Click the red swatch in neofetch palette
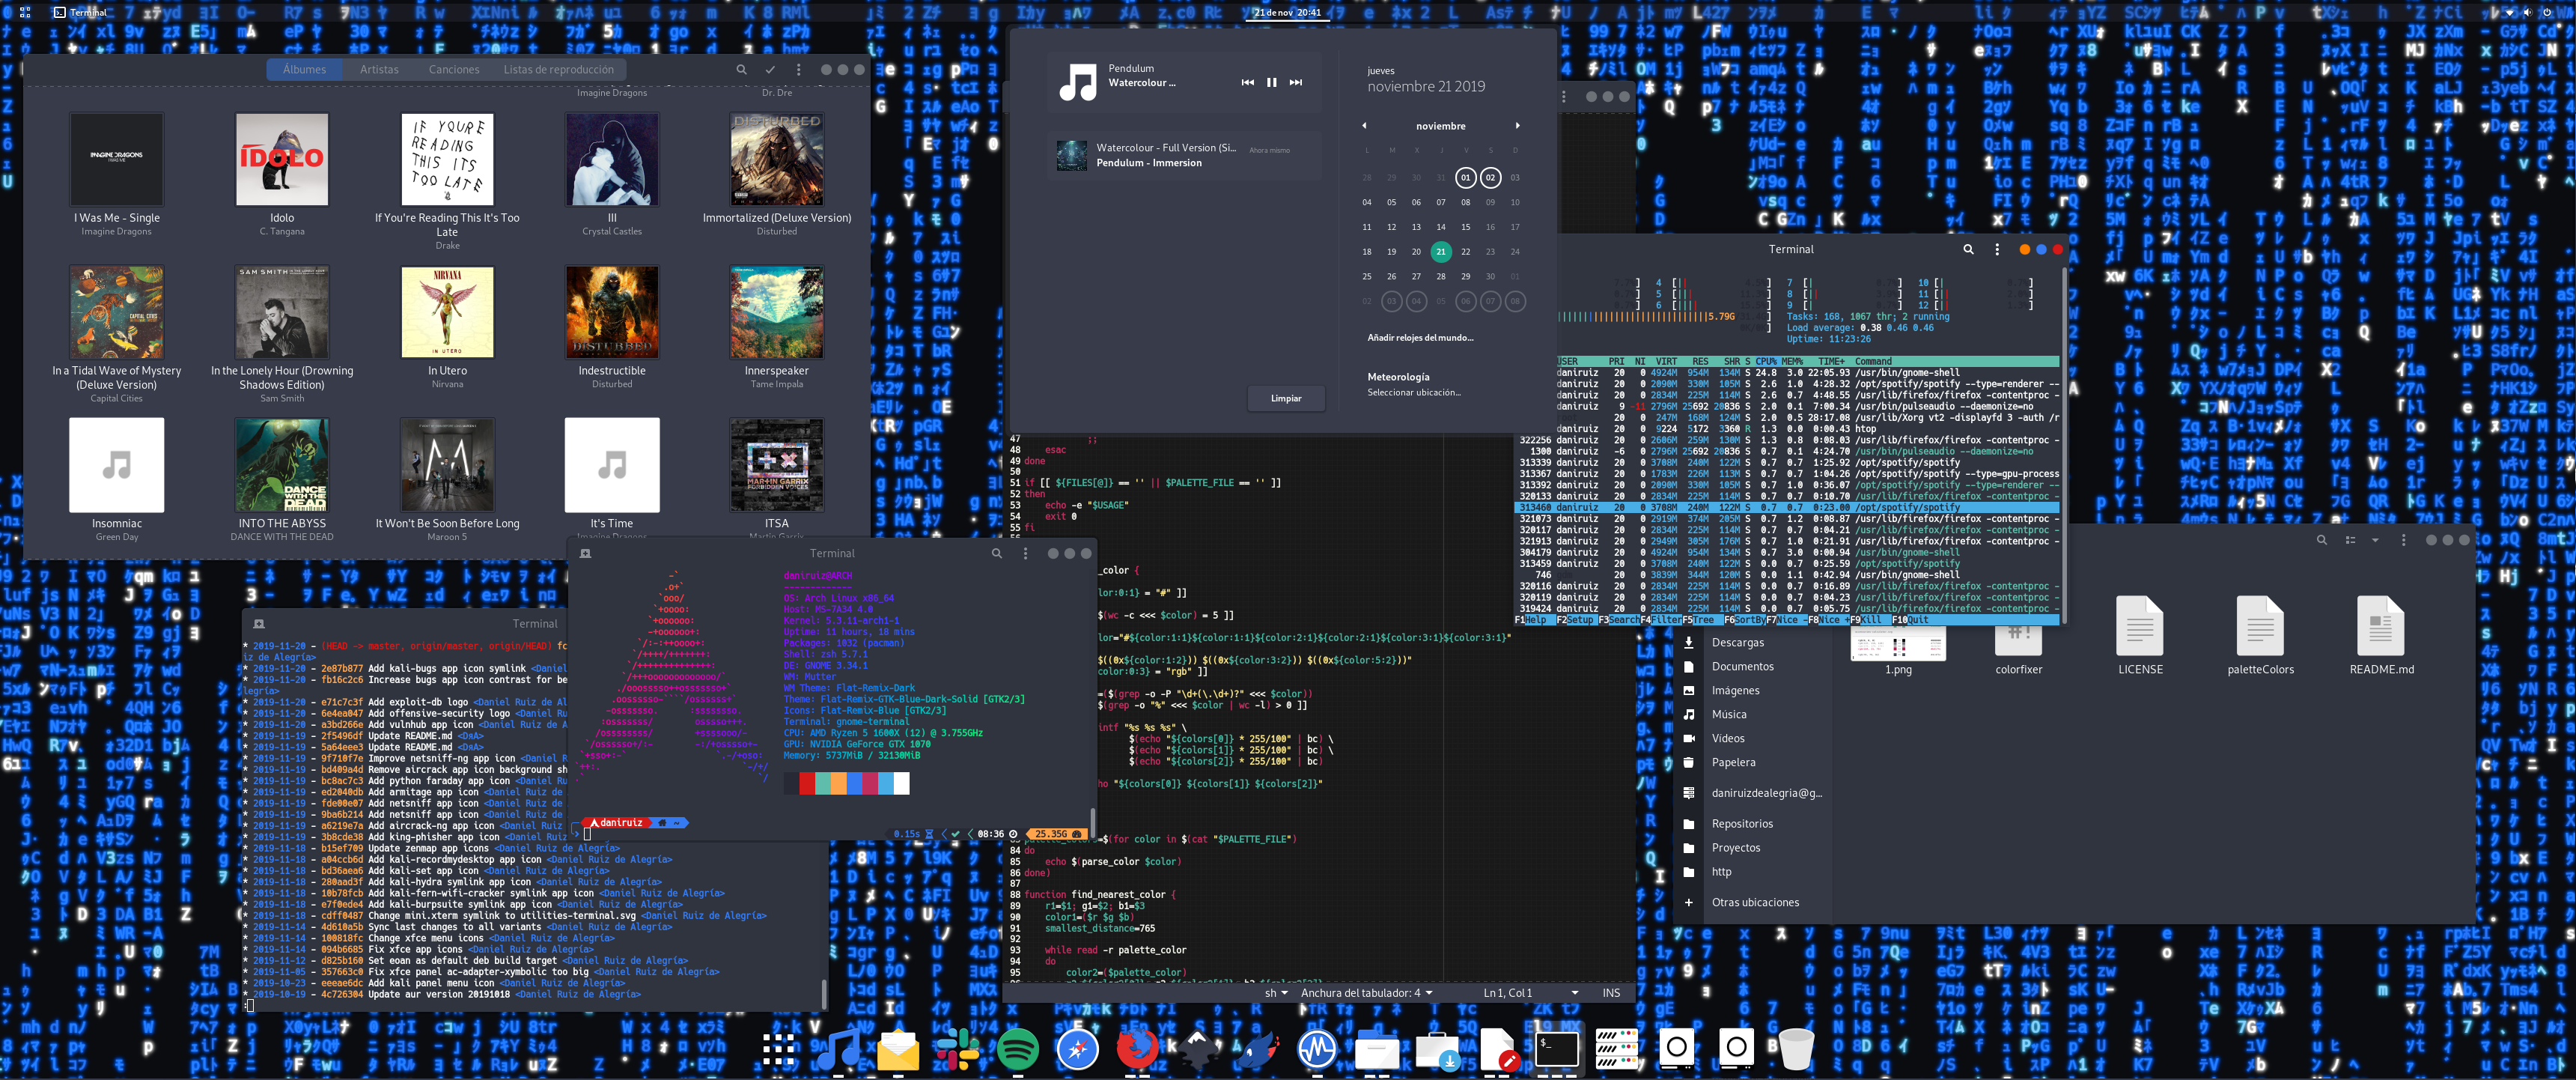Viewport: 2576px width, 1080px height. (807, 783)
